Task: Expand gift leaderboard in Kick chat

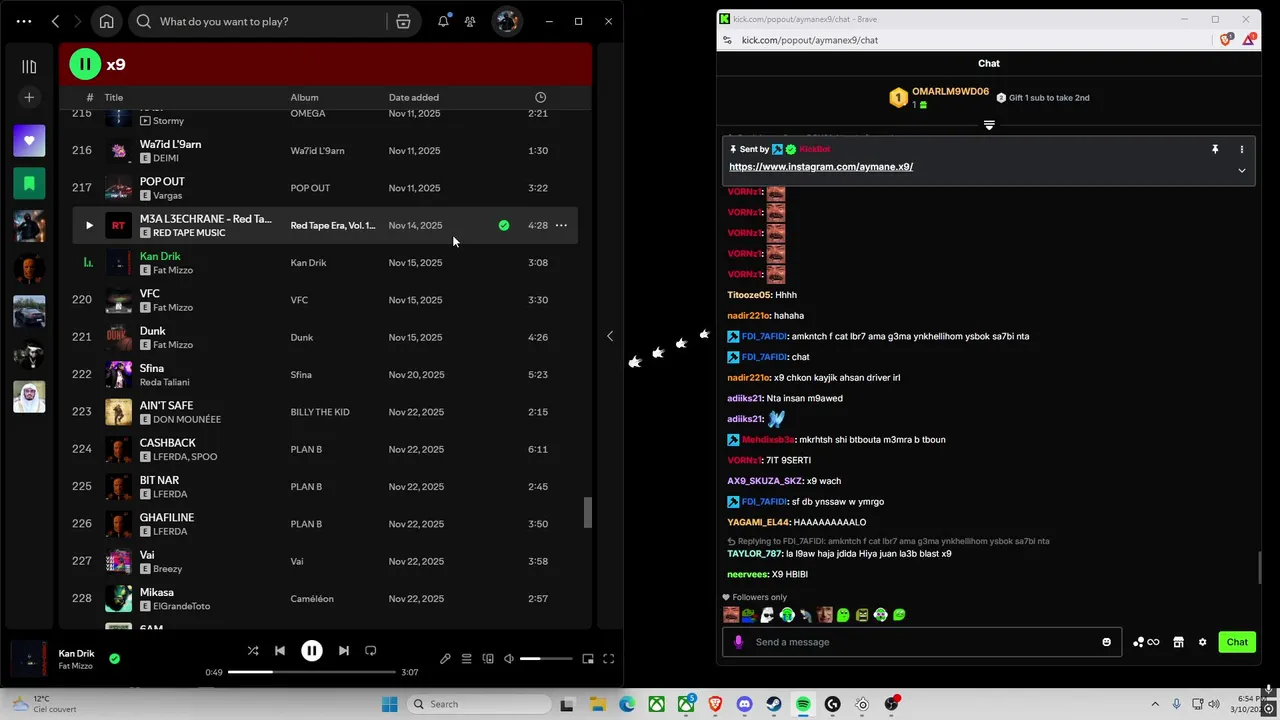Action: pos(989,125)
